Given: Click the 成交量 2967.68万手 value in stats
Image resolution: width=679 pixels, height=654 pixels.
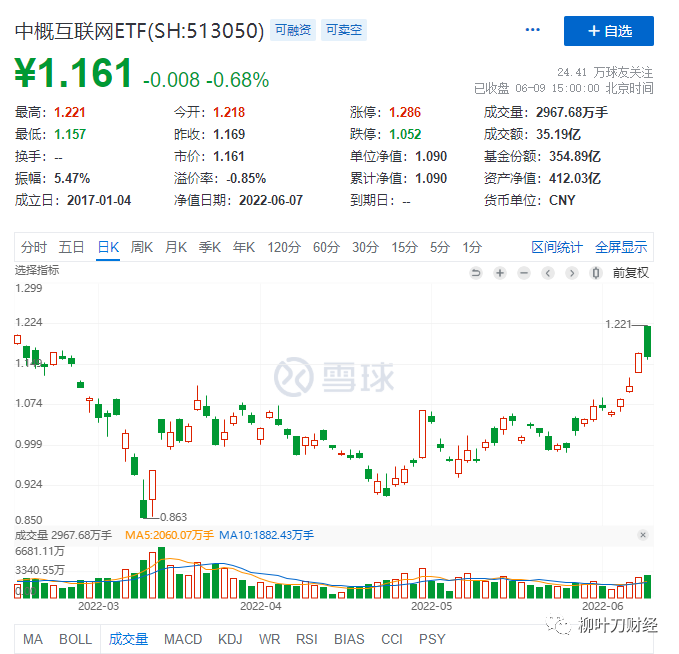Looking at the screenshot, I should point(572,112).
